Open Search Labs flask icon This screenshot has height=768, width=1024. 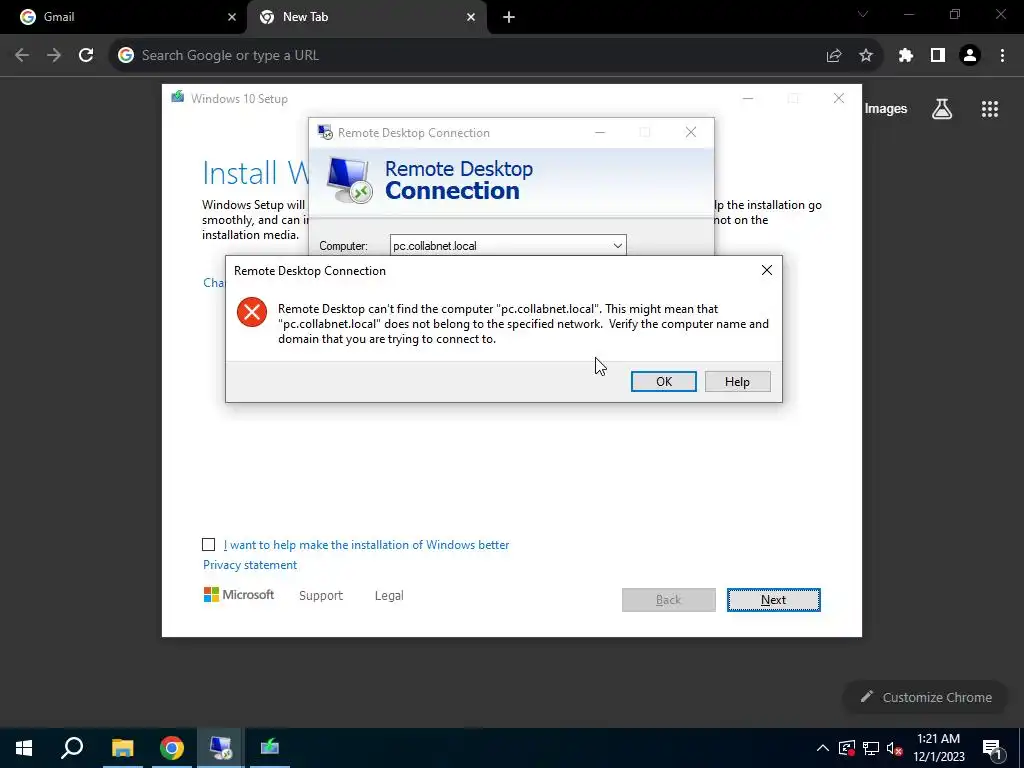coord(942,109)
